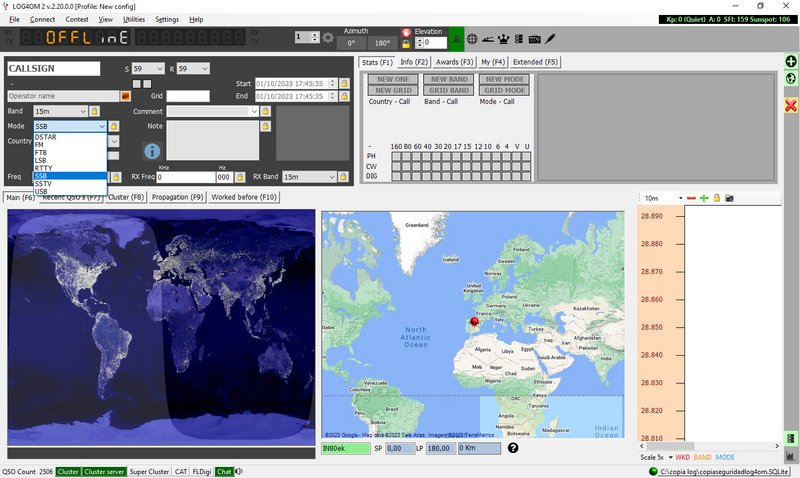This screenshot has width=800, height=478.
Task: Toggle the Super Cluster status indicator
Action: pyautogui.click(x=149, y=472)
